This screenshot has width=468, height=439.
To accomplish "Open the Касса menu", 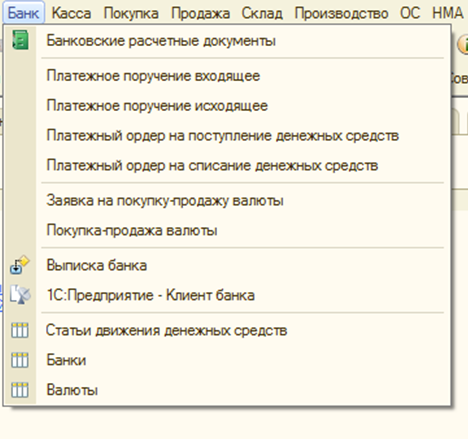I will pos(71,13).
